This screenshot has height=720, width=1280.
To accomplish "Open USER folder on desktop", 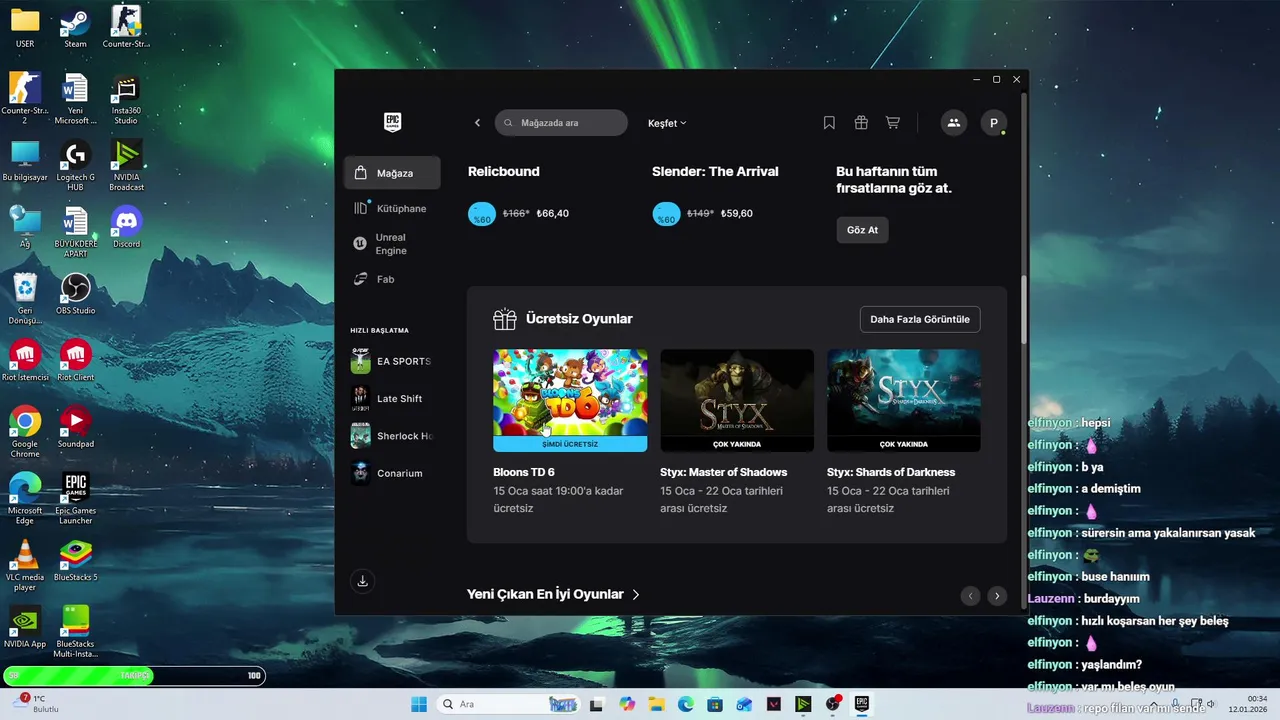I will 24,27.
